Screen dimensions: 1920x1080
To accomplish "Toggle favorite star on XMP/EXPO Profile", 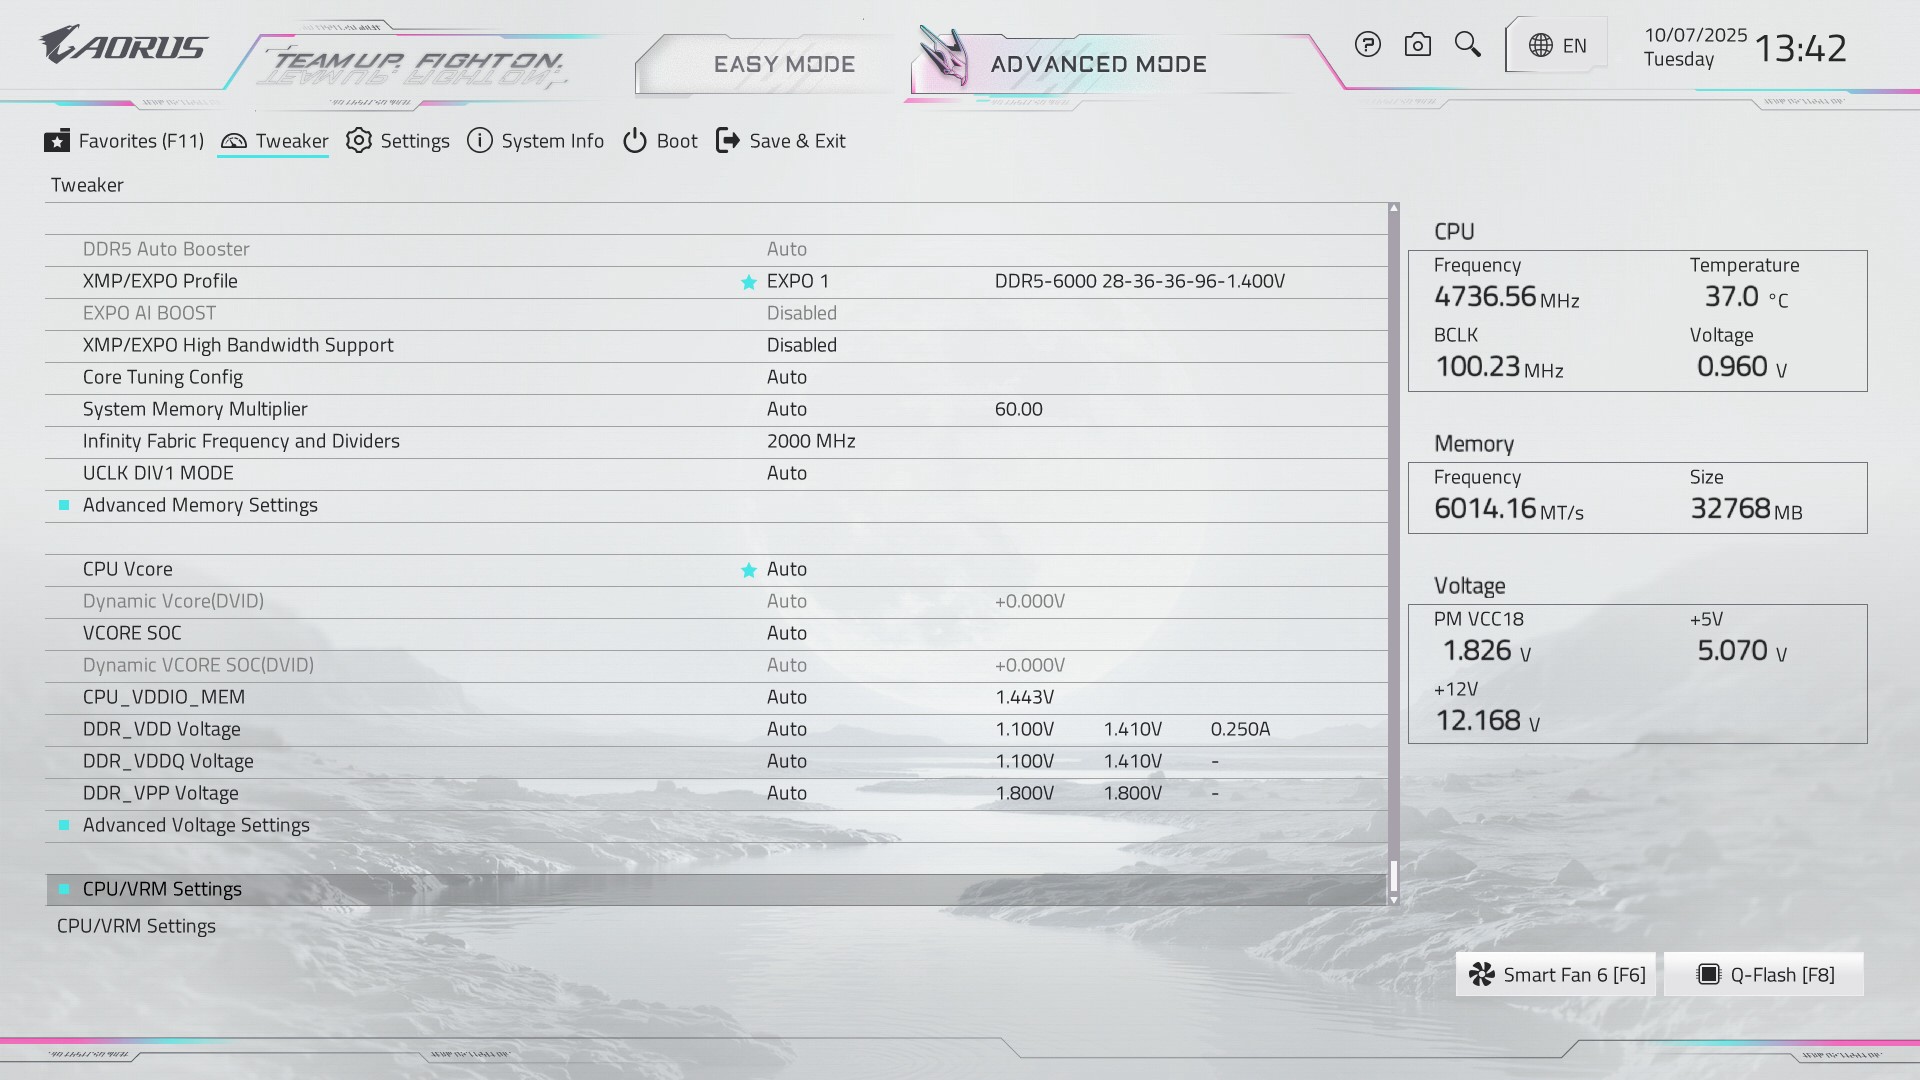I will [748, 282].
